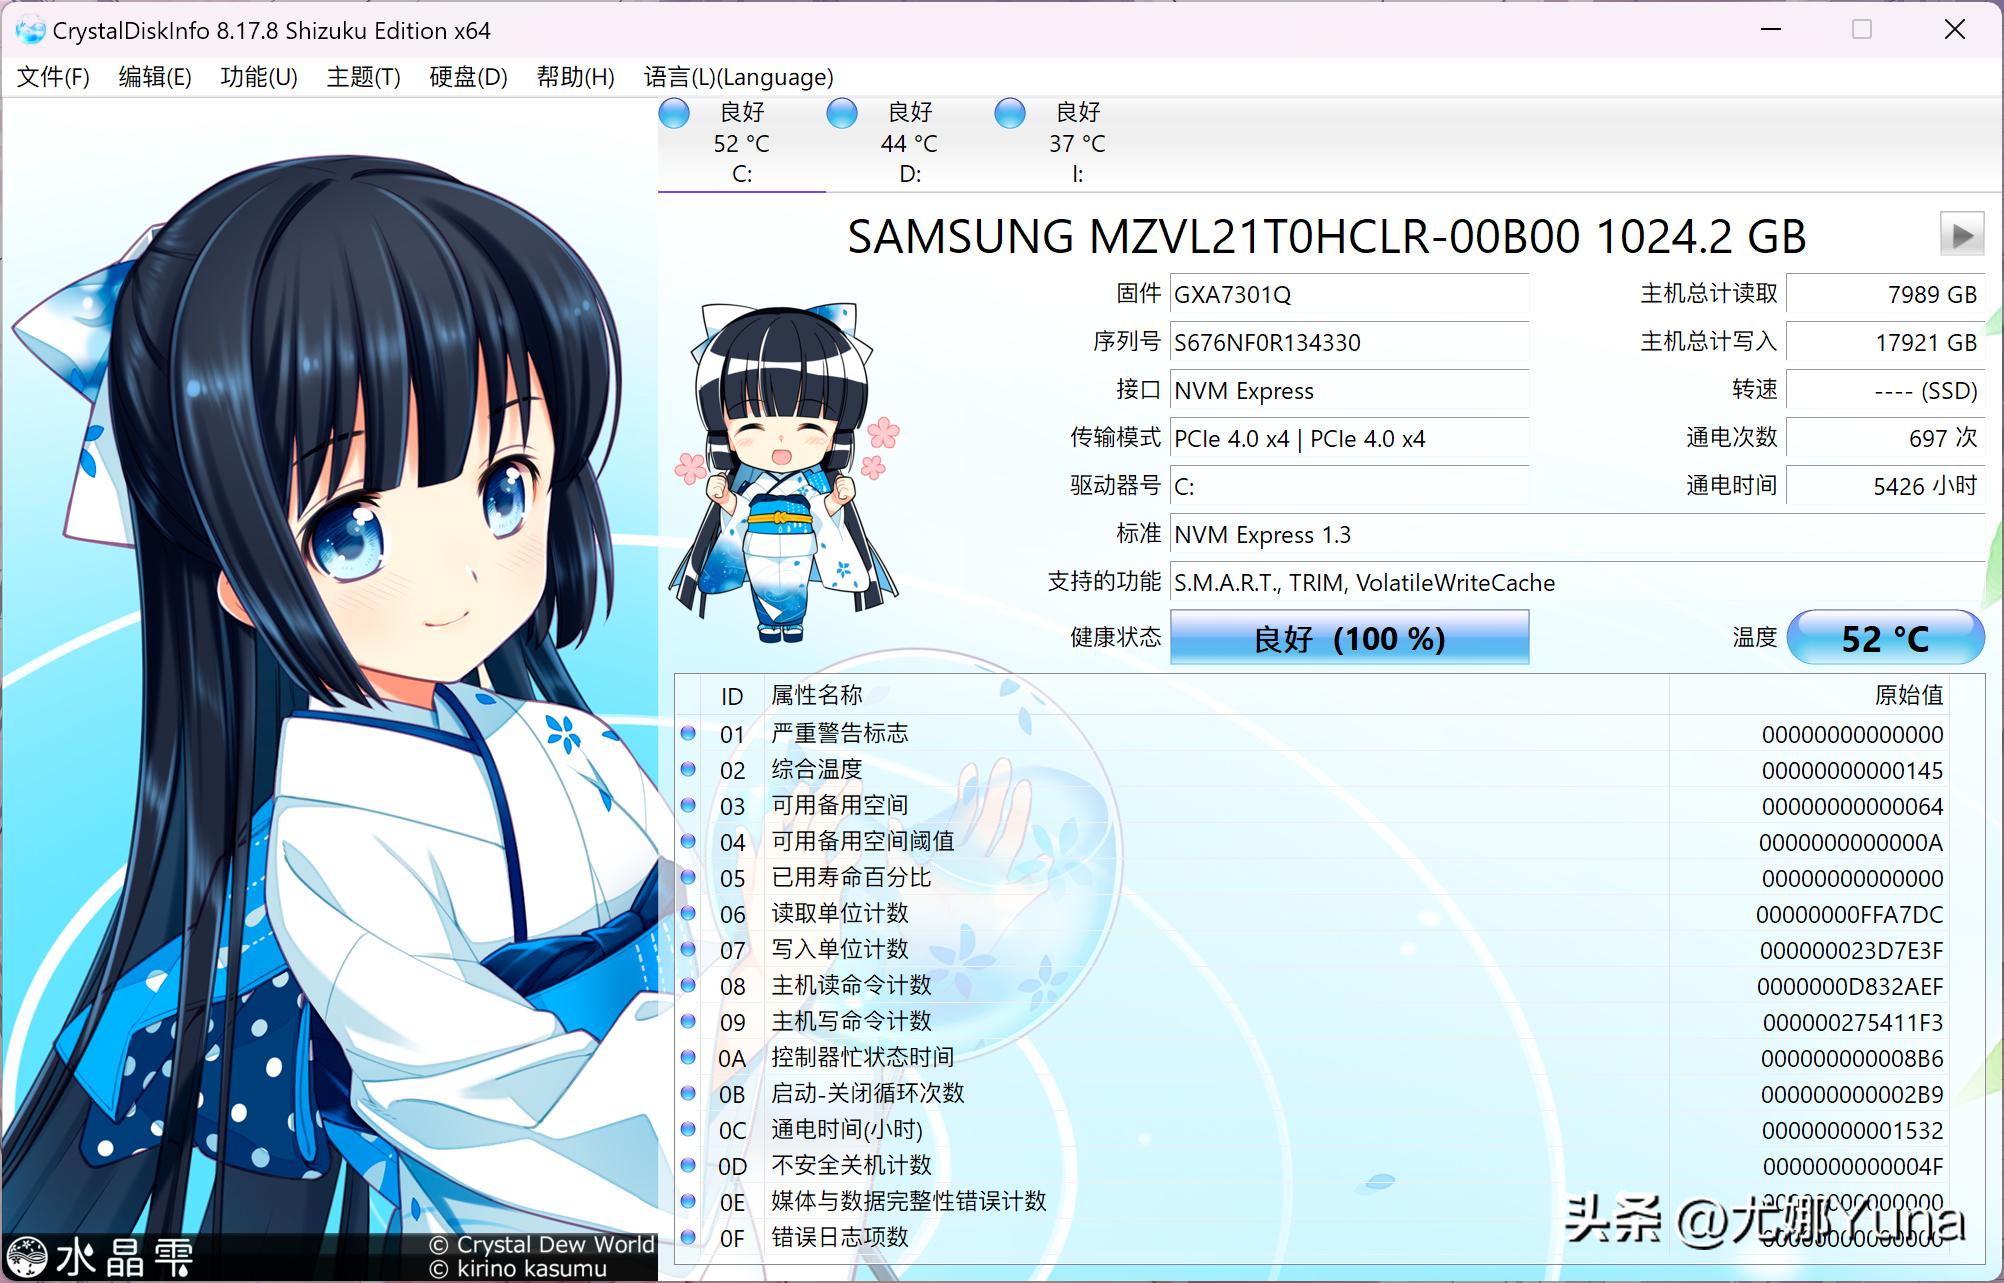This screenshot has height=1283, width=2004.
Task: Open the 硬盘(D) disk selection menu
Action: (466, 77)
